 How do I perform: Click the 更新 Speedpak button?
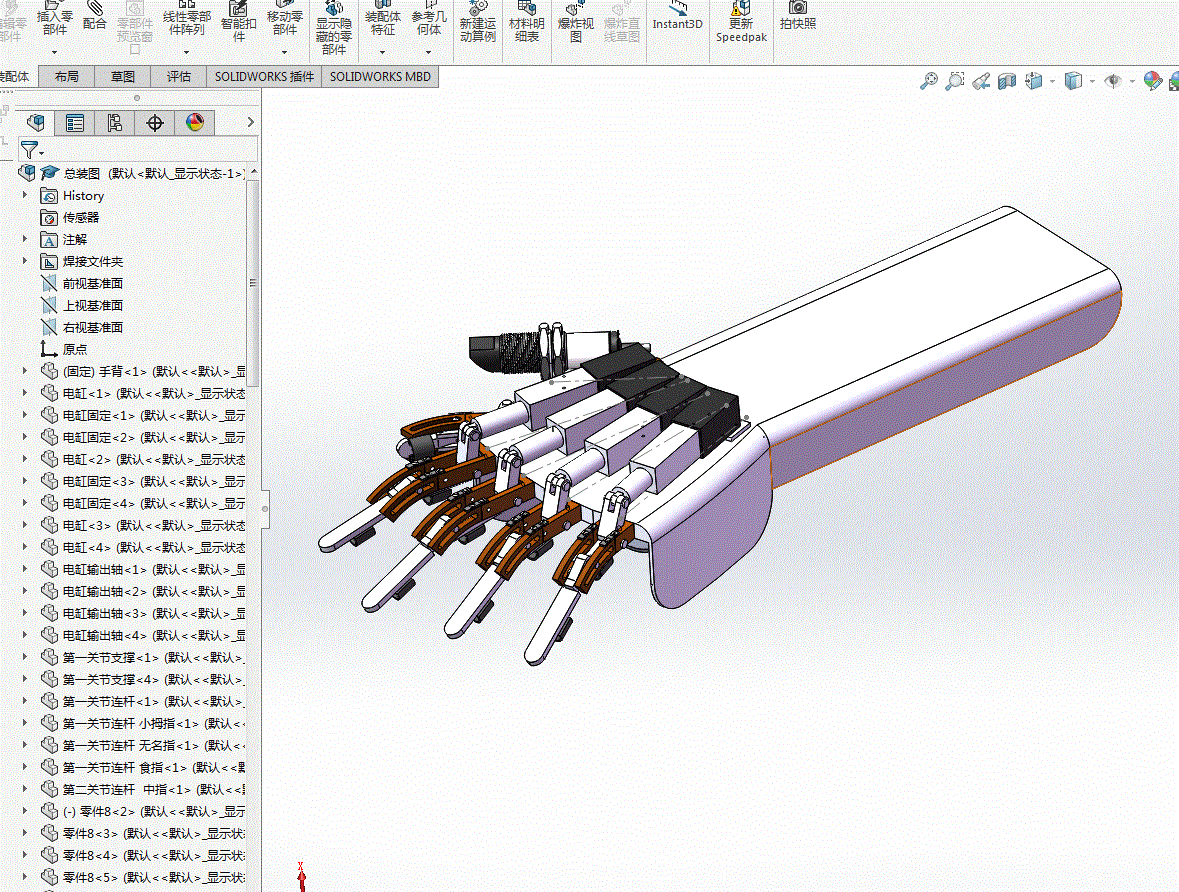click(x=741, y=23)
